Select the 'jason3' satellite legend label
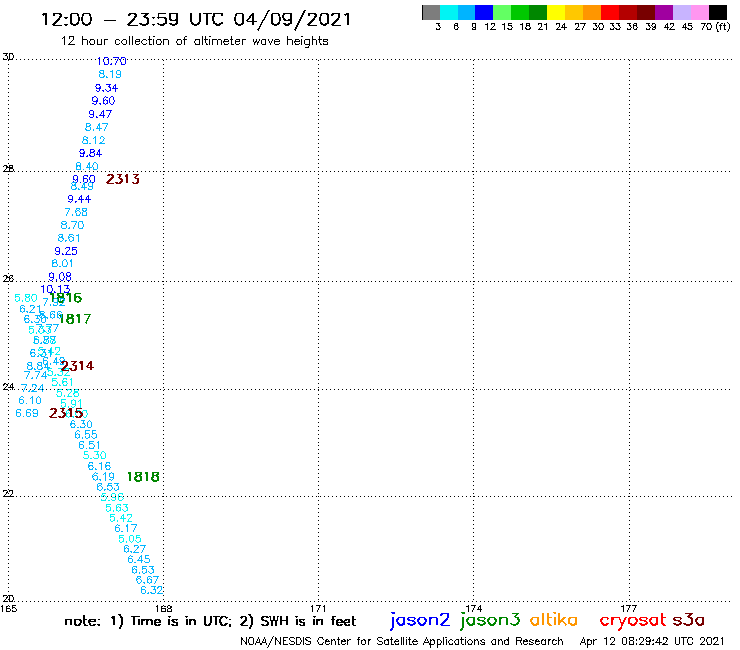 point(490,620)
